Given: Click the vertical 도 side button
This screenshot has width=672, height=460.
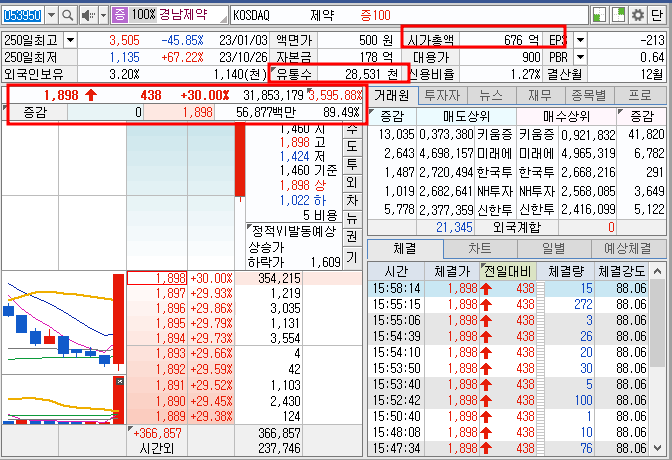Looking at the screenshot, I should pos(352,146).
